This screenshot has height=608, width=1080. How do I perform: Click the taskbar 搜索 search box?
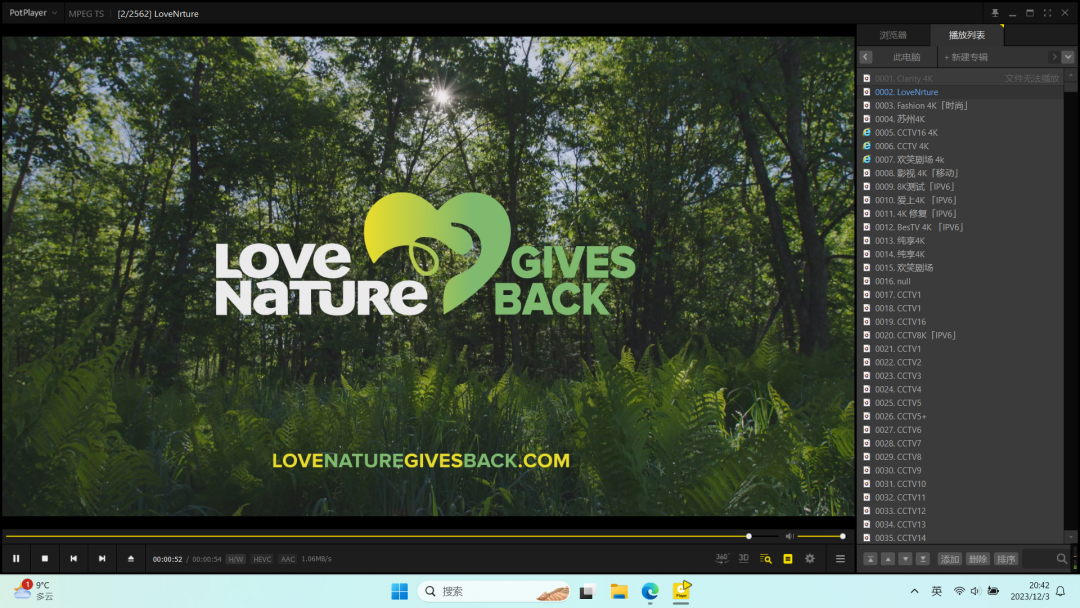495,591
